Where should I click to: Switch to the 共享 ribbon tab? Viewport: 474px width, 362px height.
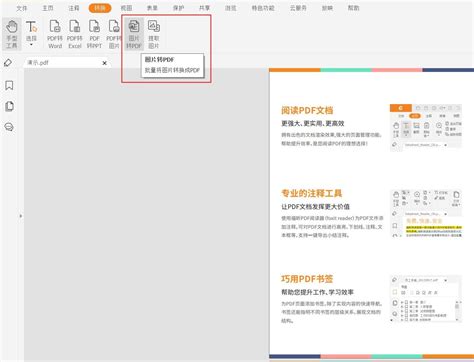pos(204,8)
